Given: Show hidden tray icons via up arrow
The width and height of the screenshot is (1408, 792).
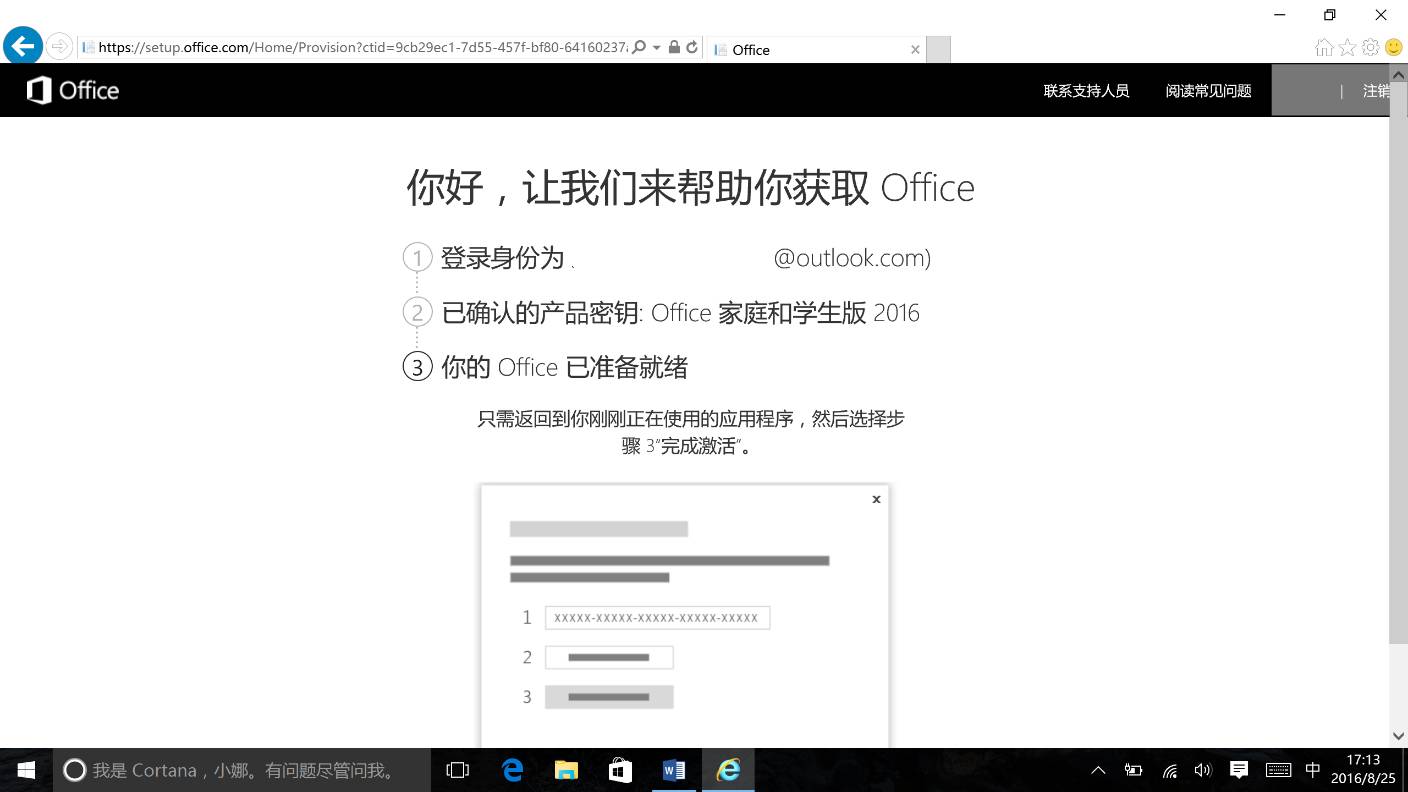Looking at the screenshot, I should (x=1097, y=770).
